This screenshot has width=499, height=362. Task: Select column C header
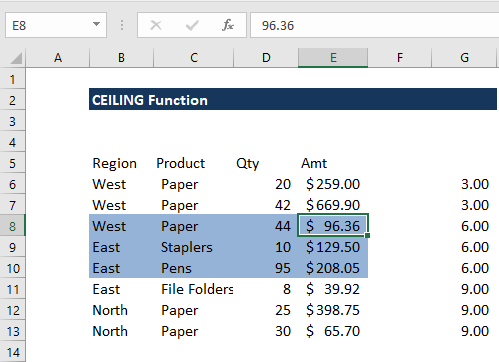point(194,58)
